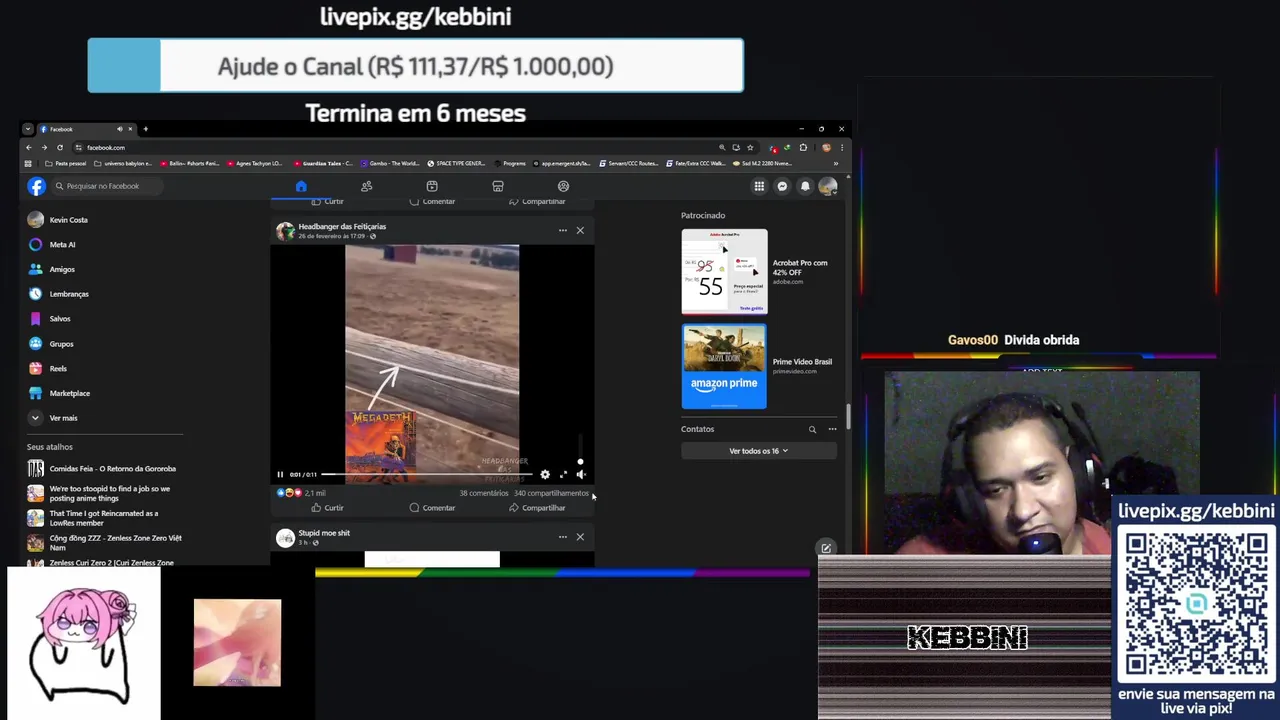Mute the Facebook tab audio icon
Image resolution: width=1280 pixels, height=720 pixels.
119,129
